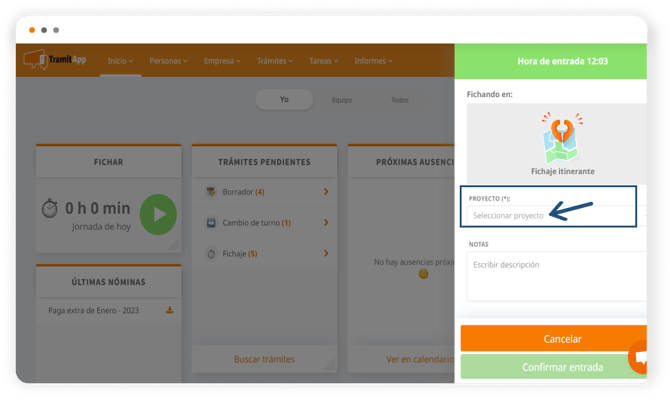
Task: Click the Fichar card header
Action: (109, 162)
